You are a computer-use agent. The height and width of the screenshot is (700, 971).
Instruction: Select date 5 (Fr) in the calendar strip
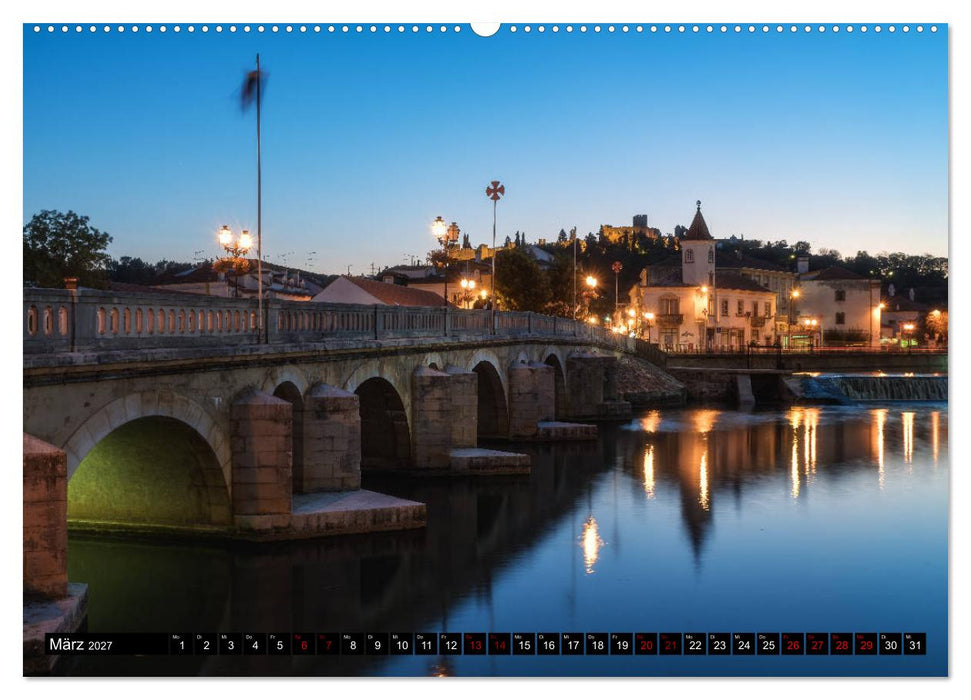[x=279, y=644]
